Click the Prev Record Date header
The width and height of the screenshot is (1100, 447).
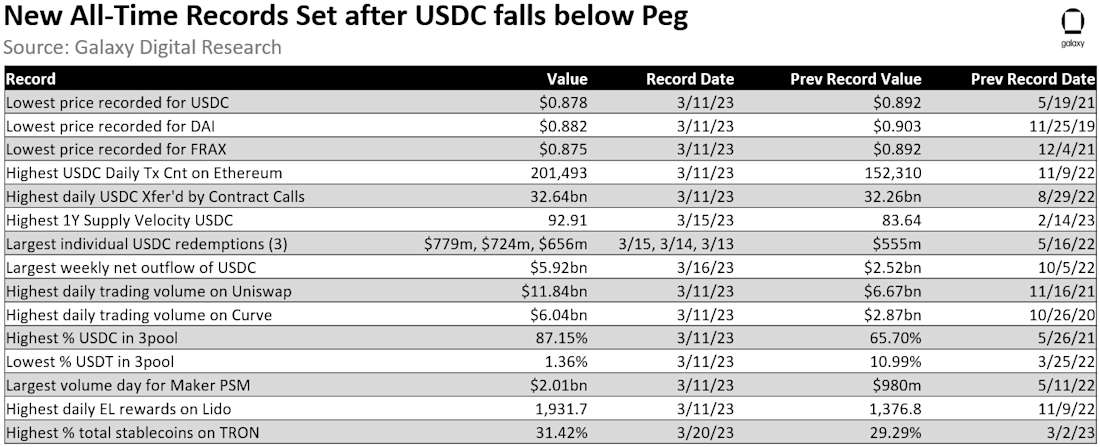click(x=1033, y=78)
